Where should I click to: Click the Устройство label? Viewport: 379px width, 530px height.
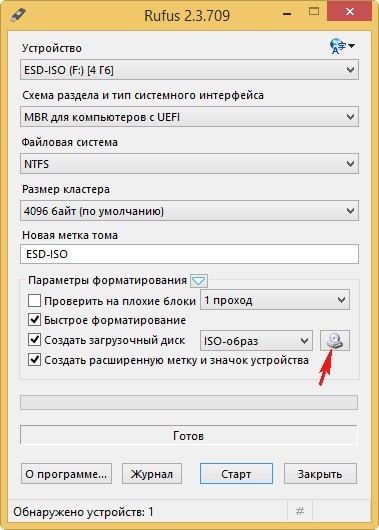click(52, 48)
